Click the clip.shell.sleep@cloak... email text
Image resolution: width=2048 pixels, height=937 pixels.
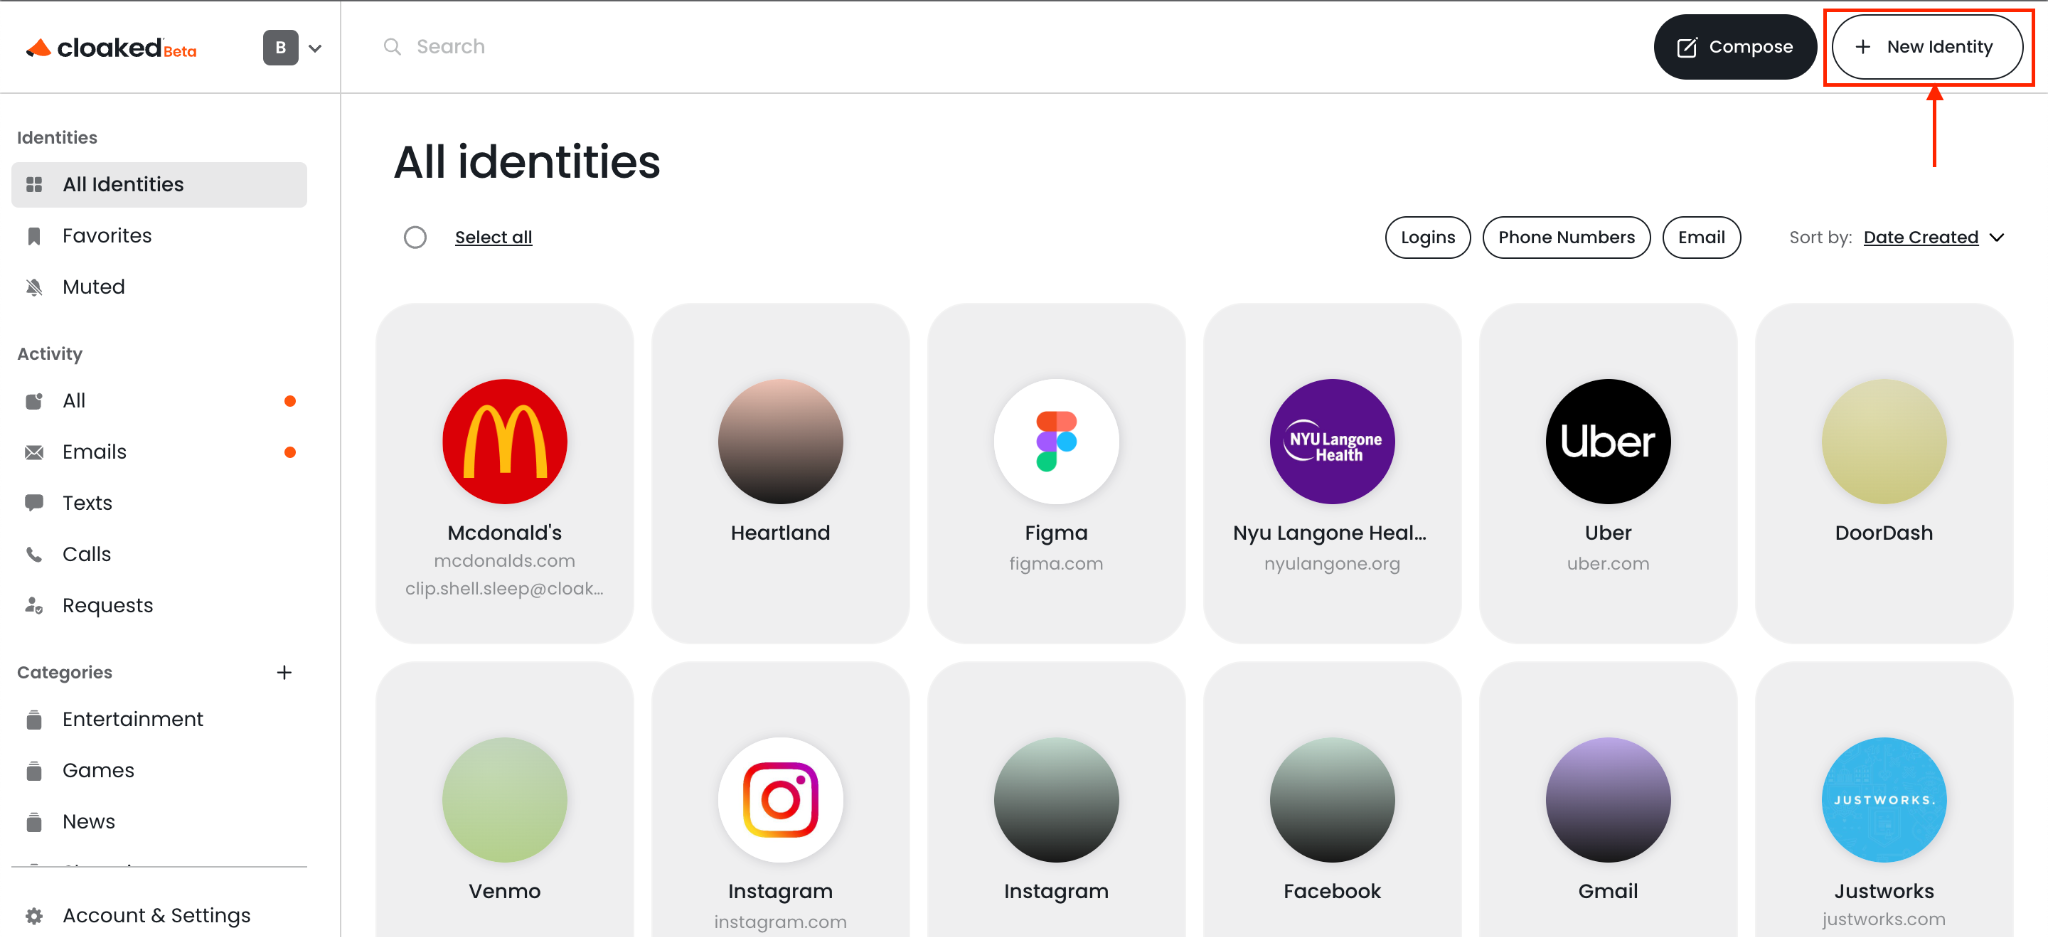click(504, 589)
